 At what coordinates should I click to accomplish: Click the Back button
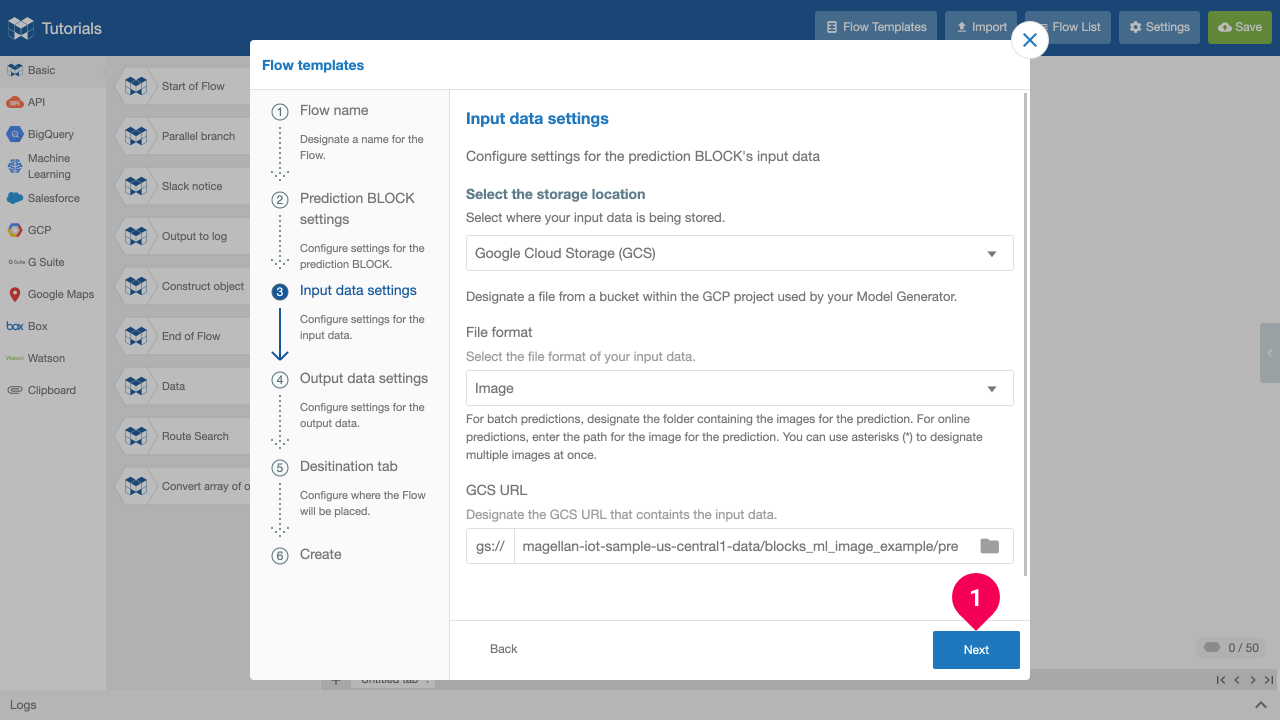point(504,649)
